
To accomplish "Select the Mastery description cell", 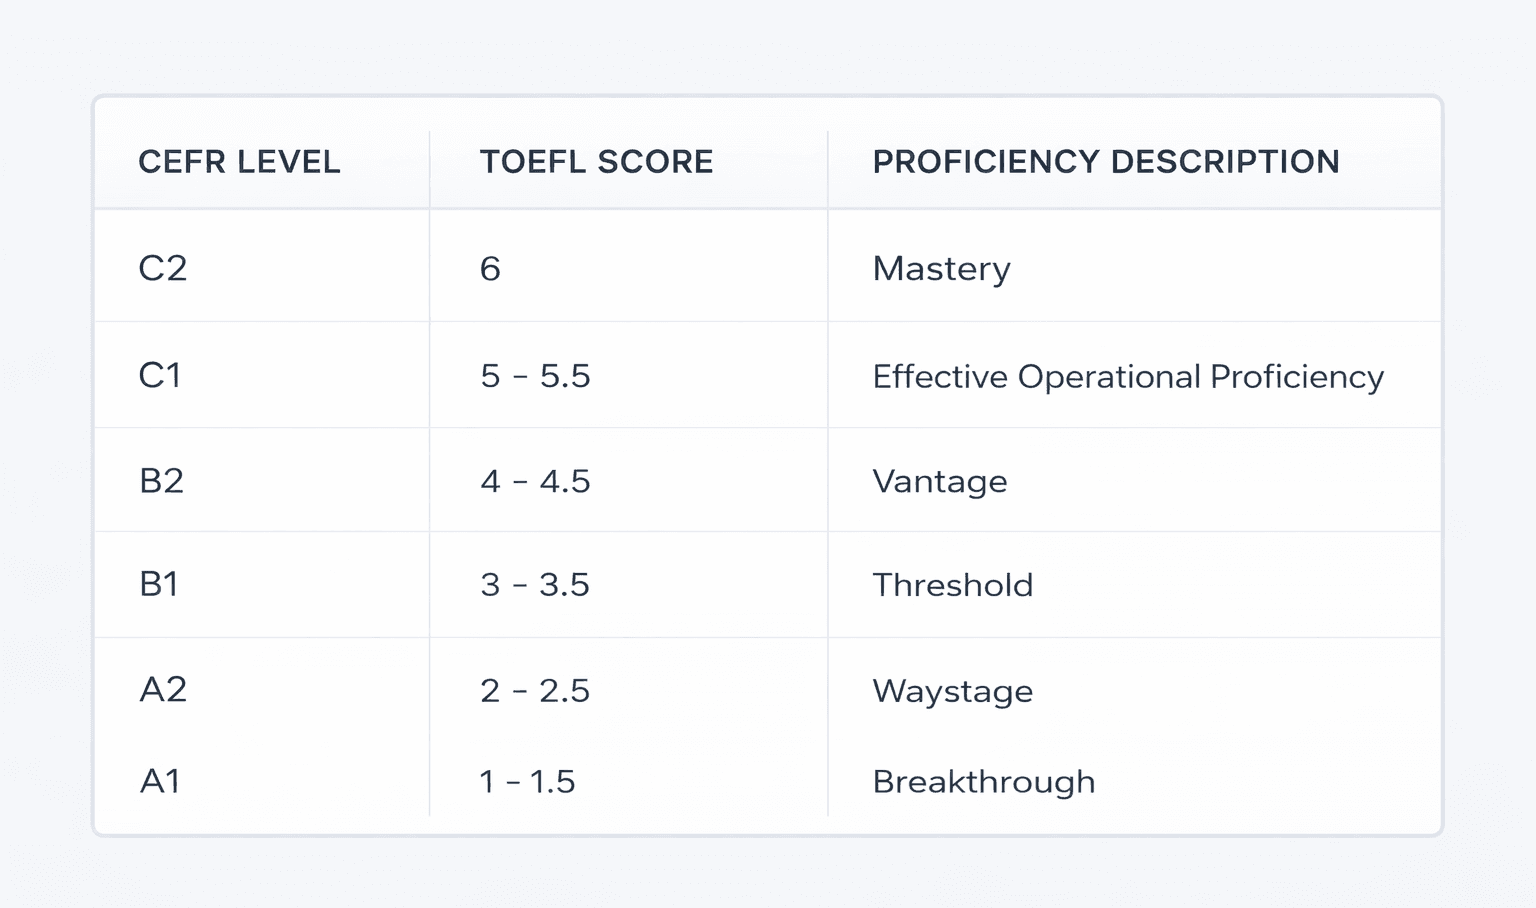I will point(941,269).
